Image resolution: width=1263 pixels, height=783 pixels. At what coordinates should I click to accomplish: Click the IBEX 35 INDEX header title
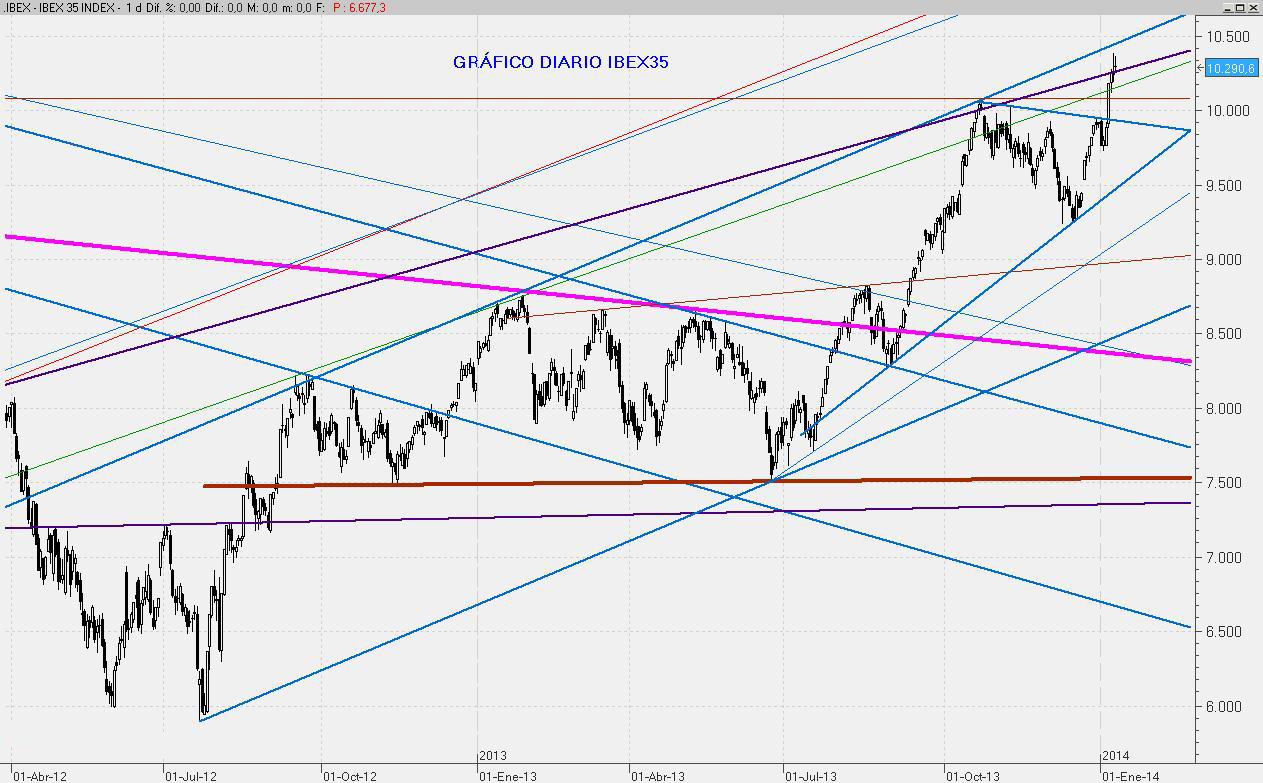coord(69,7)
